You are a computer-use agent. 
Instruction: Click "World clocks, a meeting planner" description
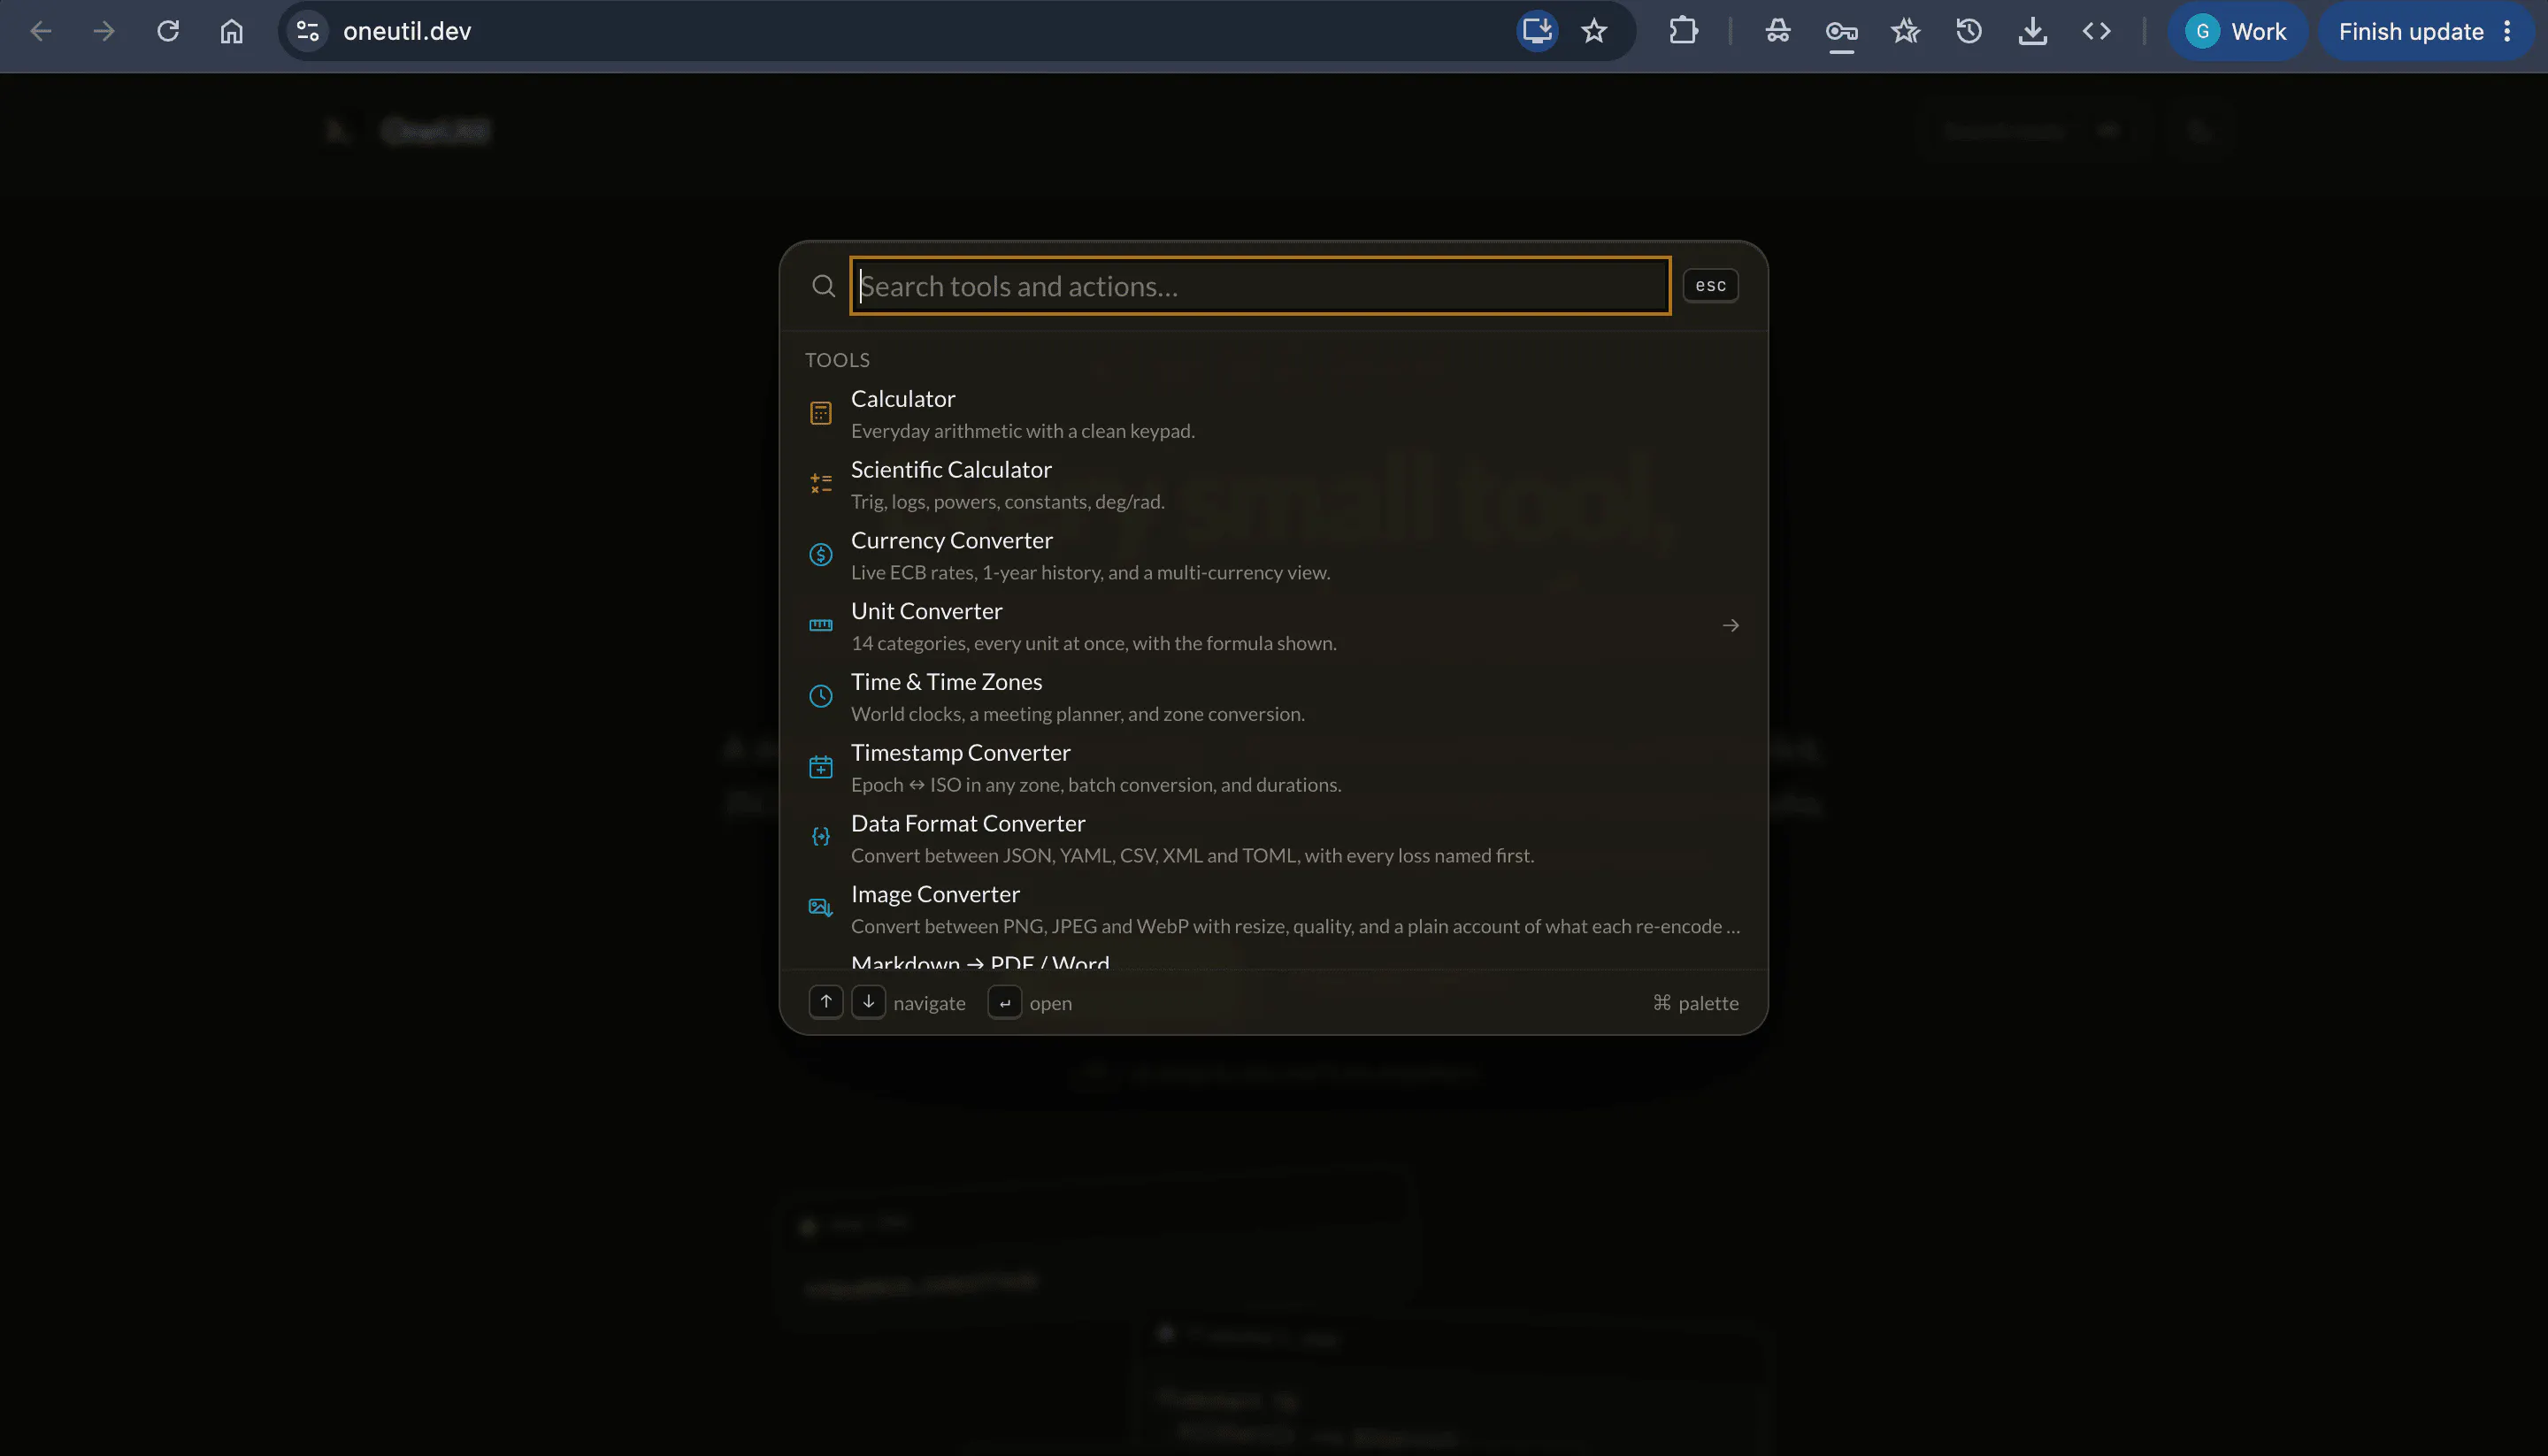pyautogui.click(x=1077, y=714)
